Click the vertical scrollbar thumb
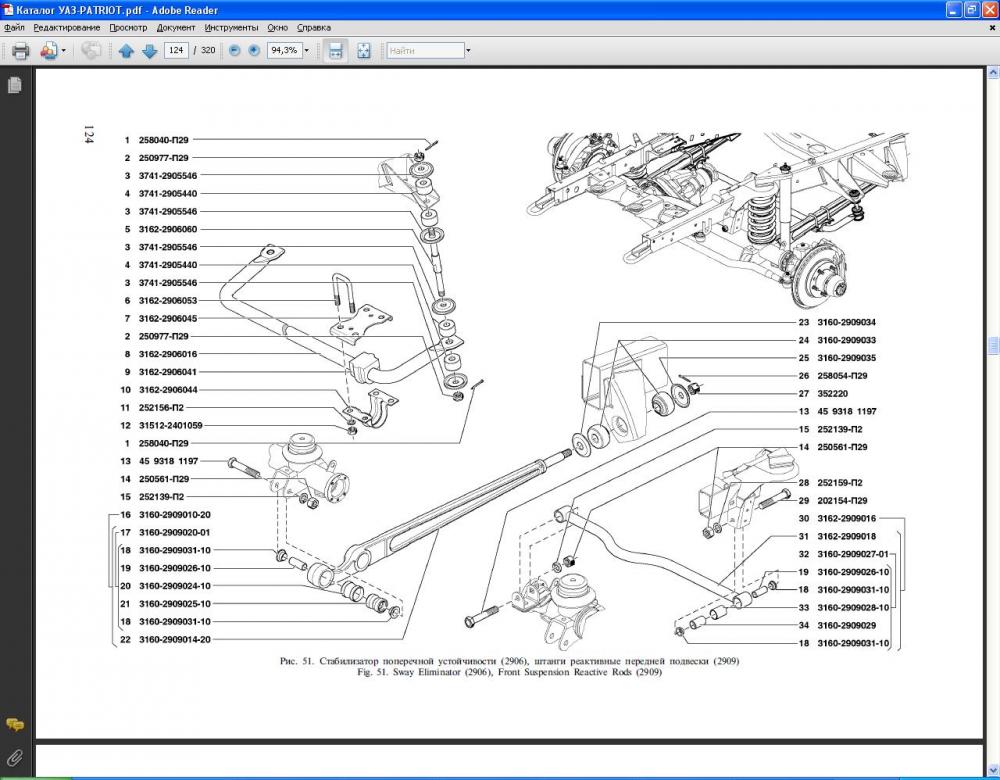The image size is (1000, 780). (x=993, y=345)
